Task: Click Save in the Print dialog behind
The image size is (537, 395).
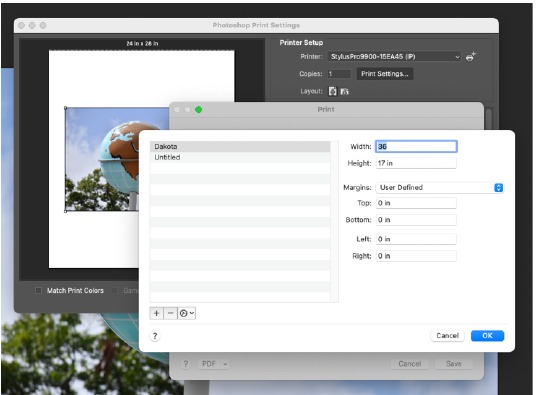Action: [x=454, y=364]
